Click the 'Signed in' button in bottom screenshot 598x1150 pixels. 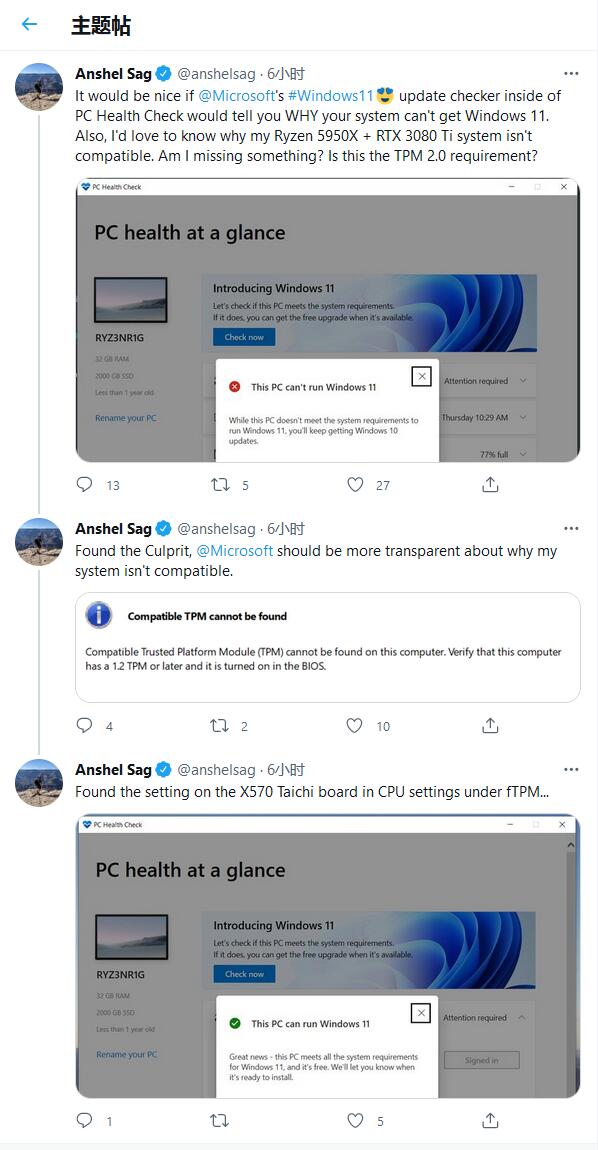481,1059
